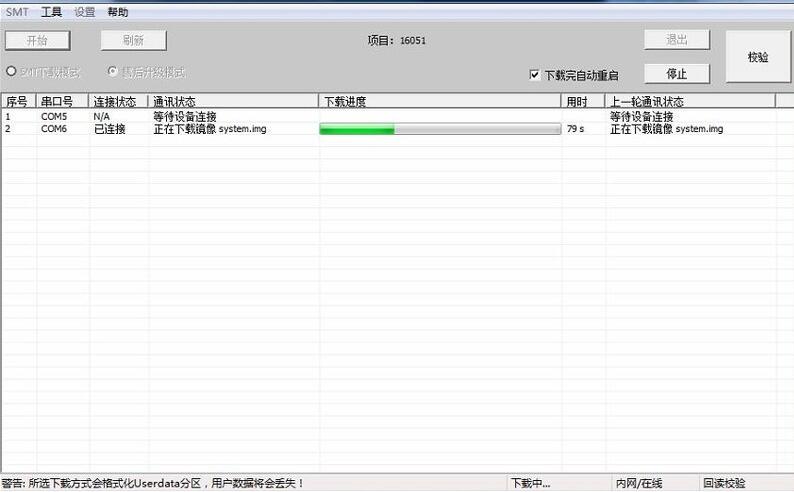Image resolution: width=794 pixels, height=492 pixels.
Task: Select the 售后升级模式 radio button
Action: click(112, 71)
